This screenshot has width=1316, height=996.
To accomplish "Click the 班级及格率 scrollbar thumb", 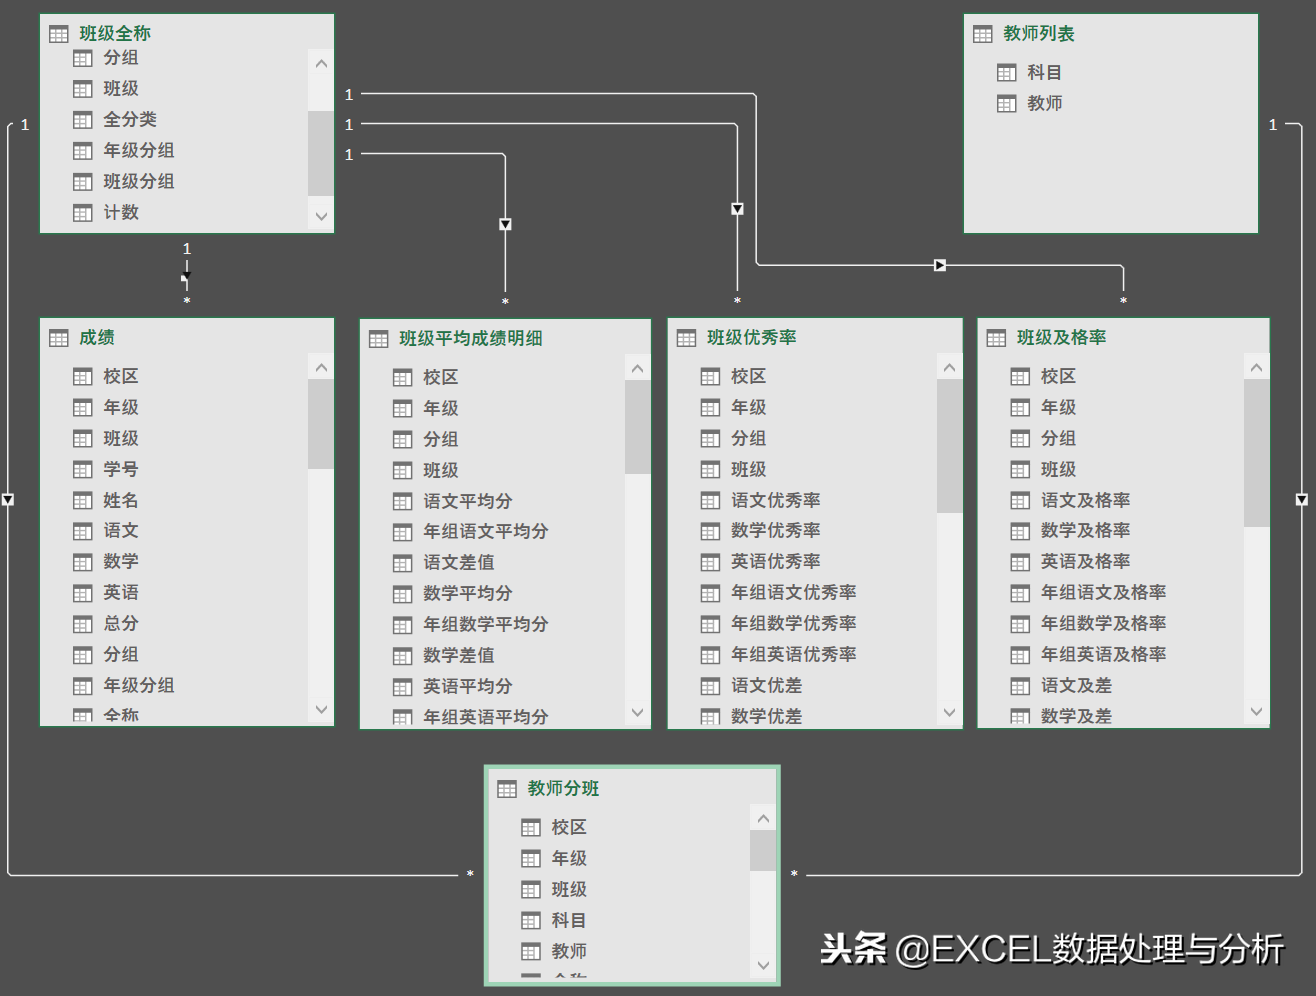I will pos(1257,453).
